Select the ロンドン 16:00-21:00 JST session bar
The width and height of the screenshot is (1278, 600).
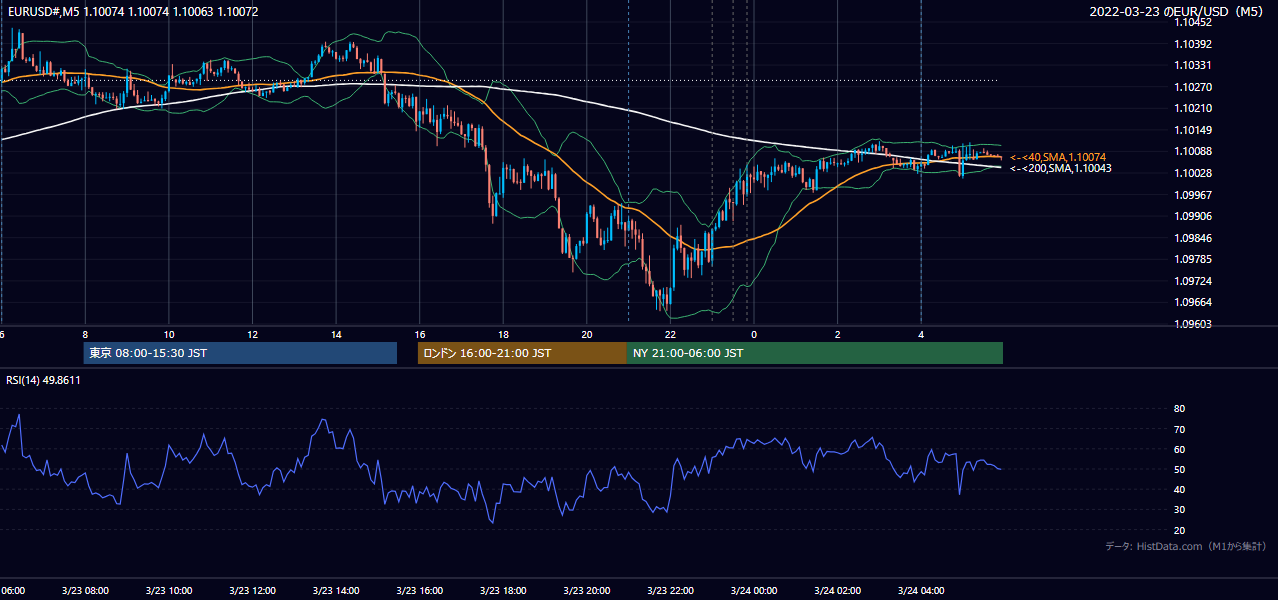(x=522, y=353)
